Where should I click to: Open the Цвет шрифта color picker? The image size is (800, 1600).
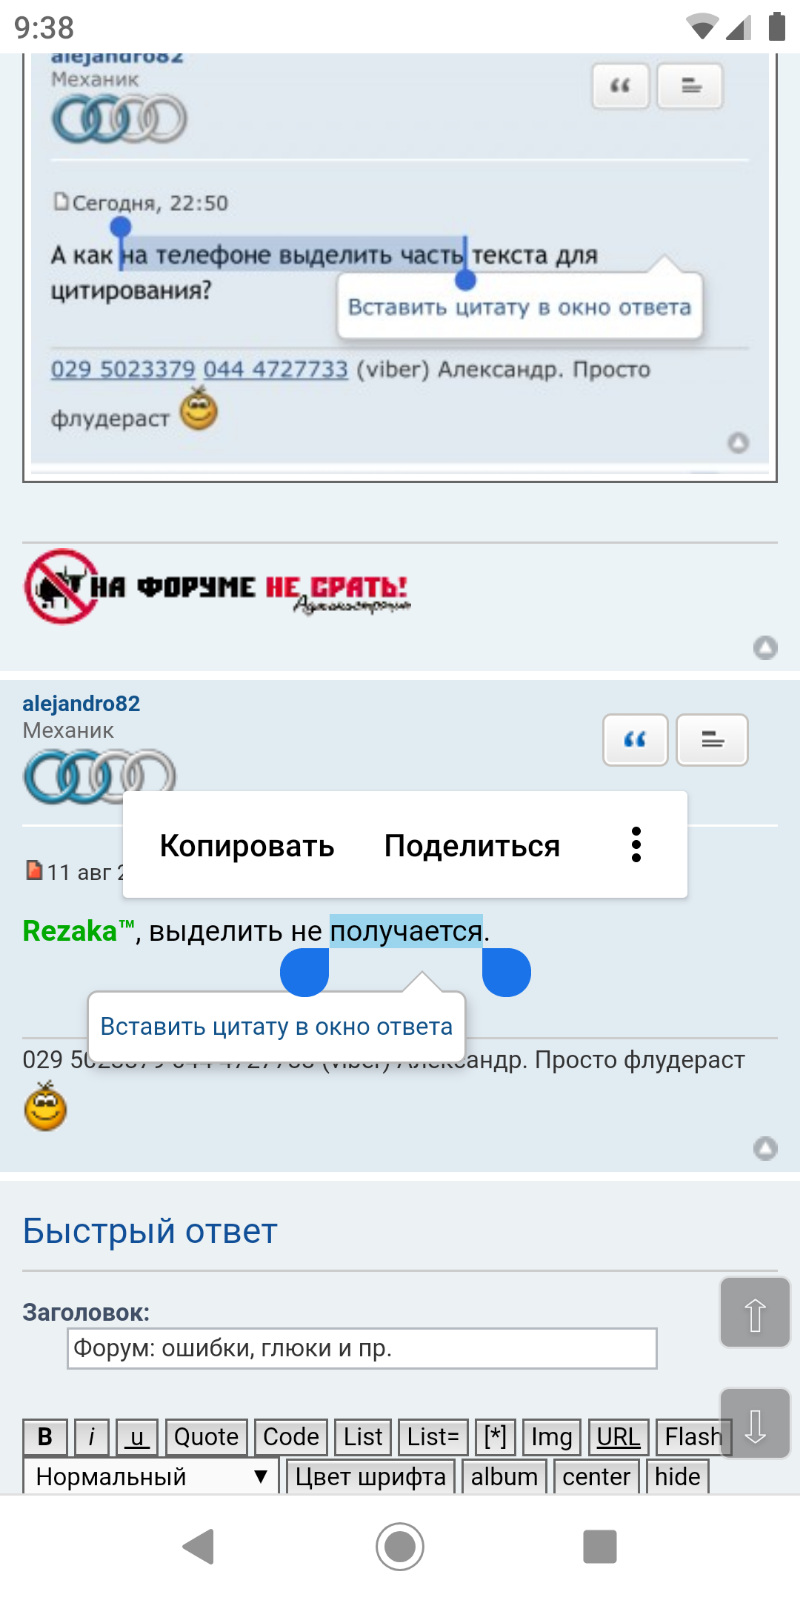tap(371, 1476)
